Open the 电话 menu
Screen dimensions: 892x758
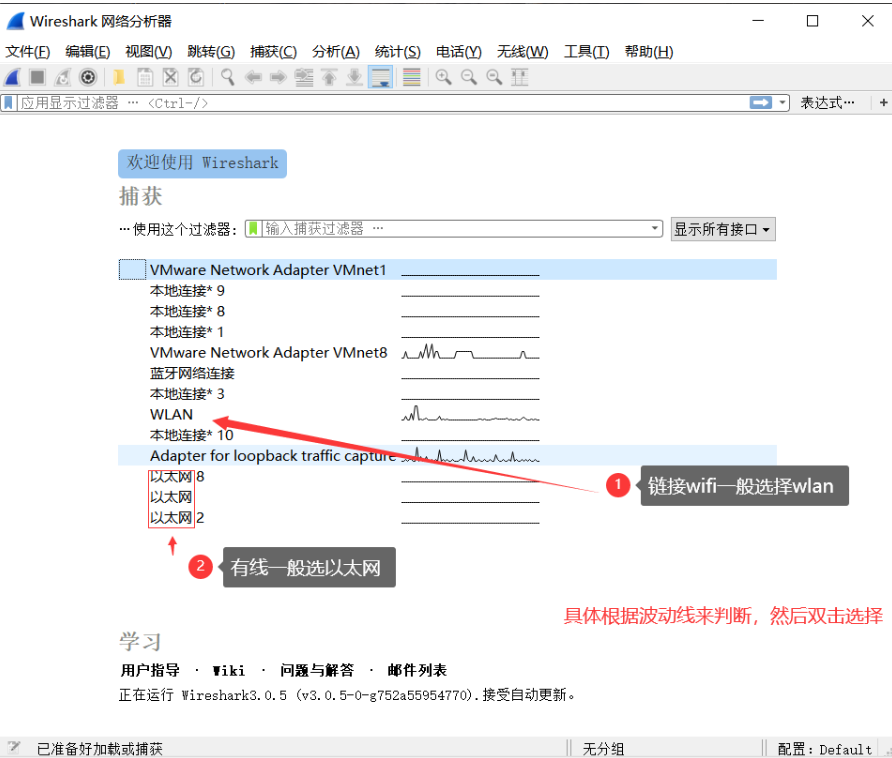(459, 52)
